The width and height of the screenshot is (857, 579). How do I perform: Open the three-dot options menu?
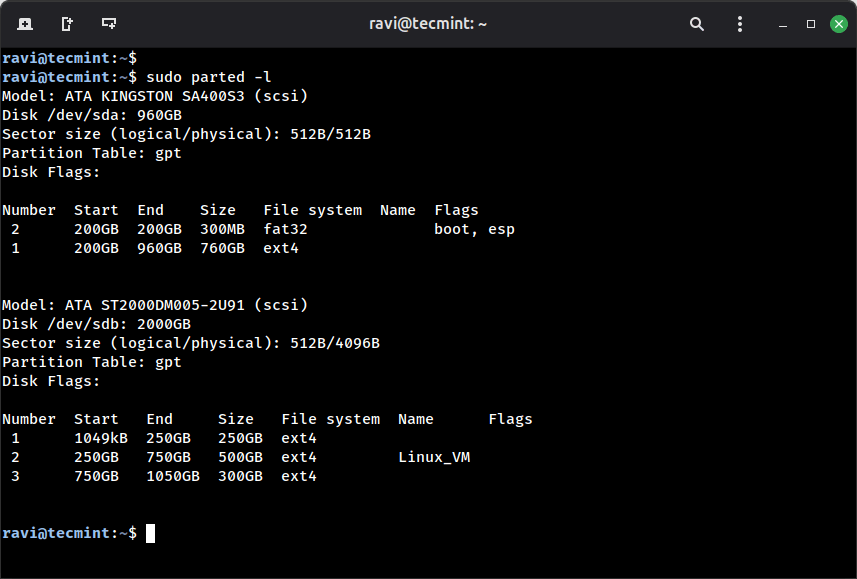(739, 24)
